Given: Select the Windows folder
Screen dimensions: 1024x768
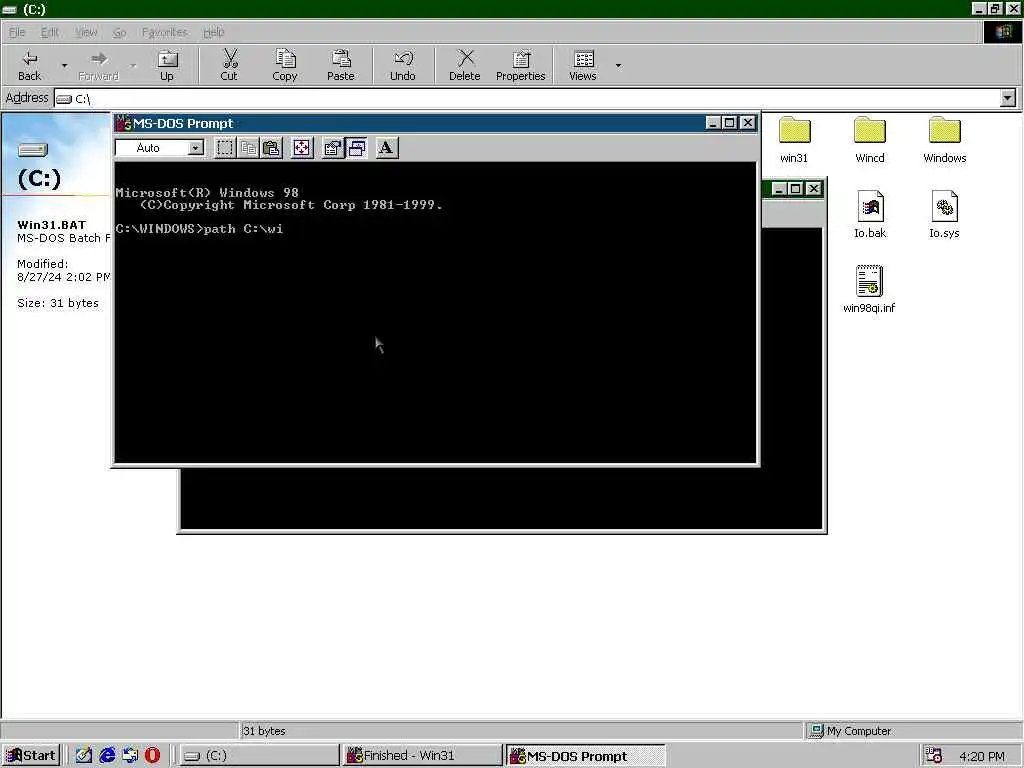Looking at the screenshot, I should click(x=945, y=140).
